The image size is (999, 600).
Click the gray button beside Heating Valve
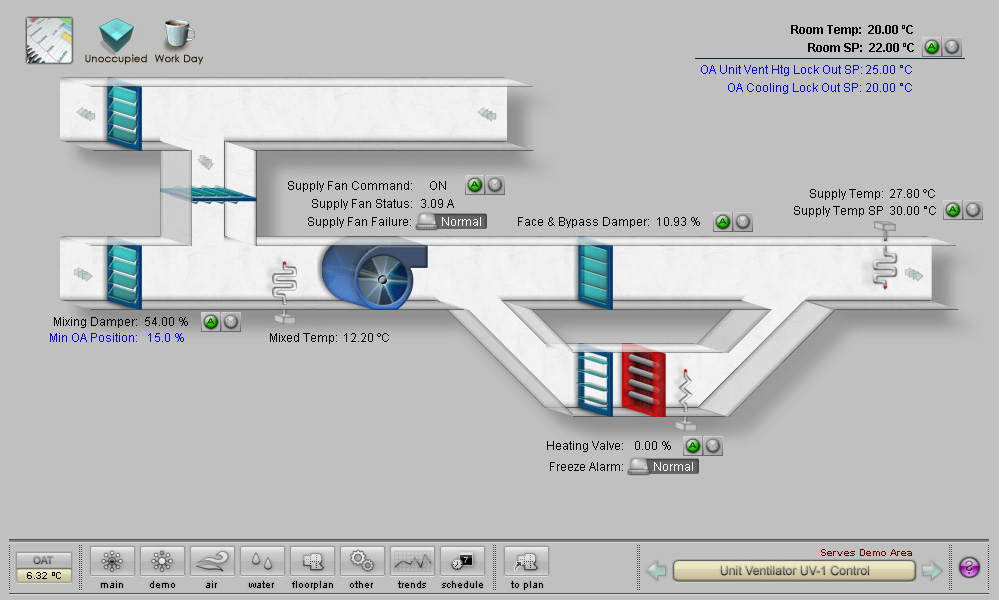713,446
